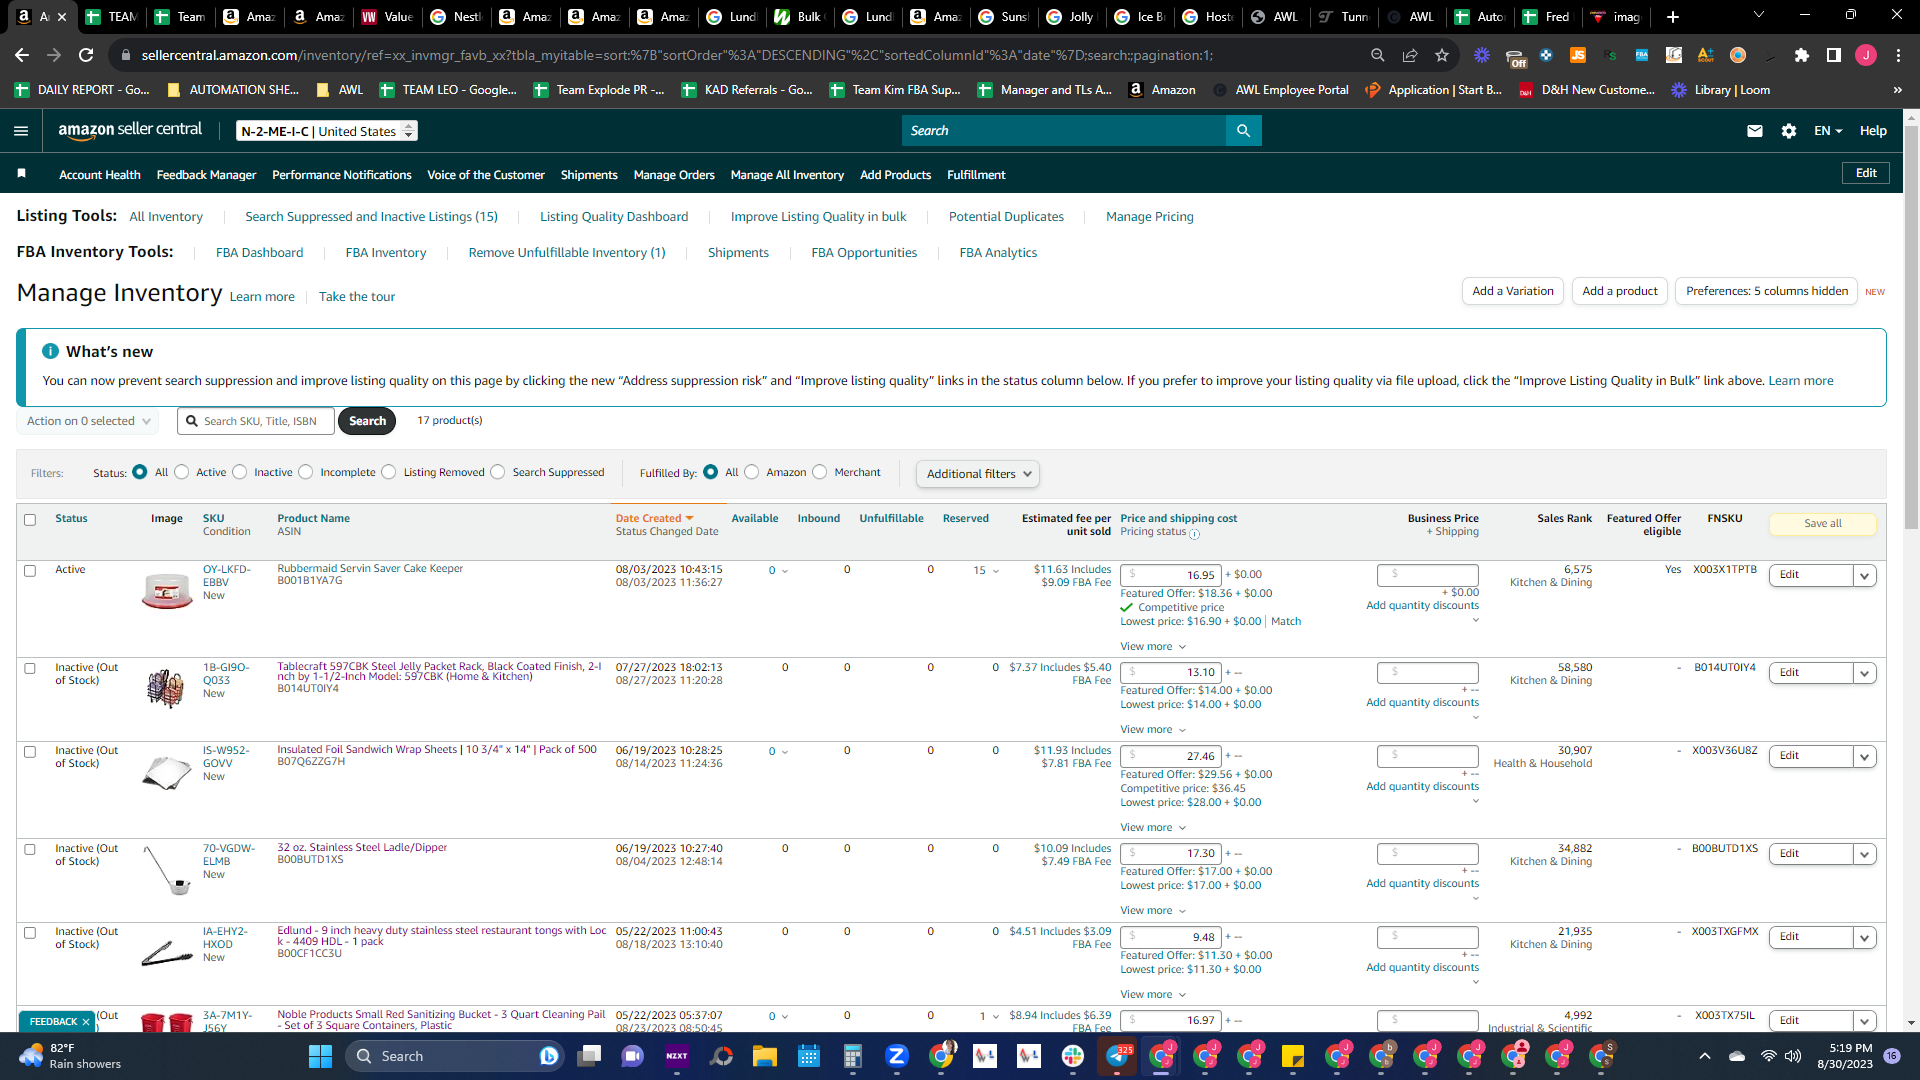1920x1080 pixels.
Task: Open the Windows Start menu
Action: pos(320,1056)
